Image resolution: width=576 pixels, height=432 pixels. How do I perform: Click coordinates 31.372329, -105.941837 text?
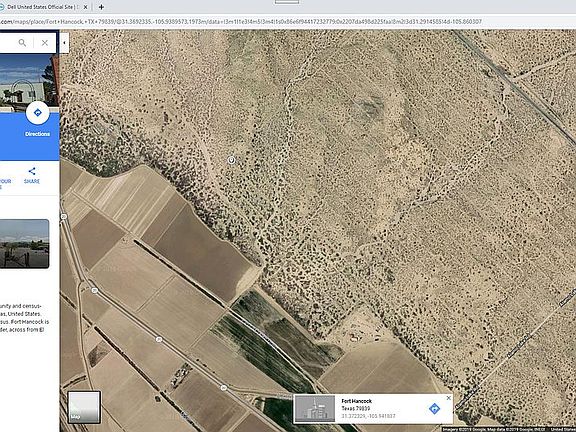point(368,416)
